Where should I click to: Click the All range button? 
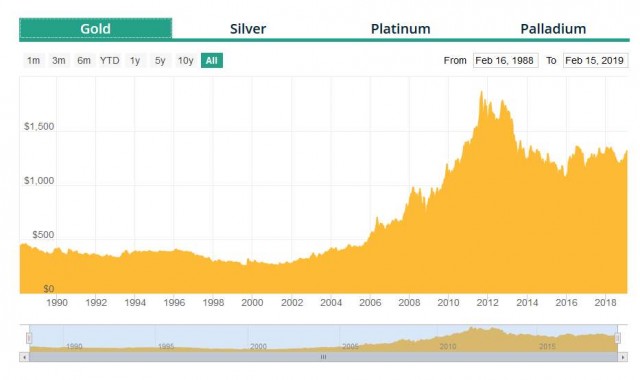pos(211,60)
